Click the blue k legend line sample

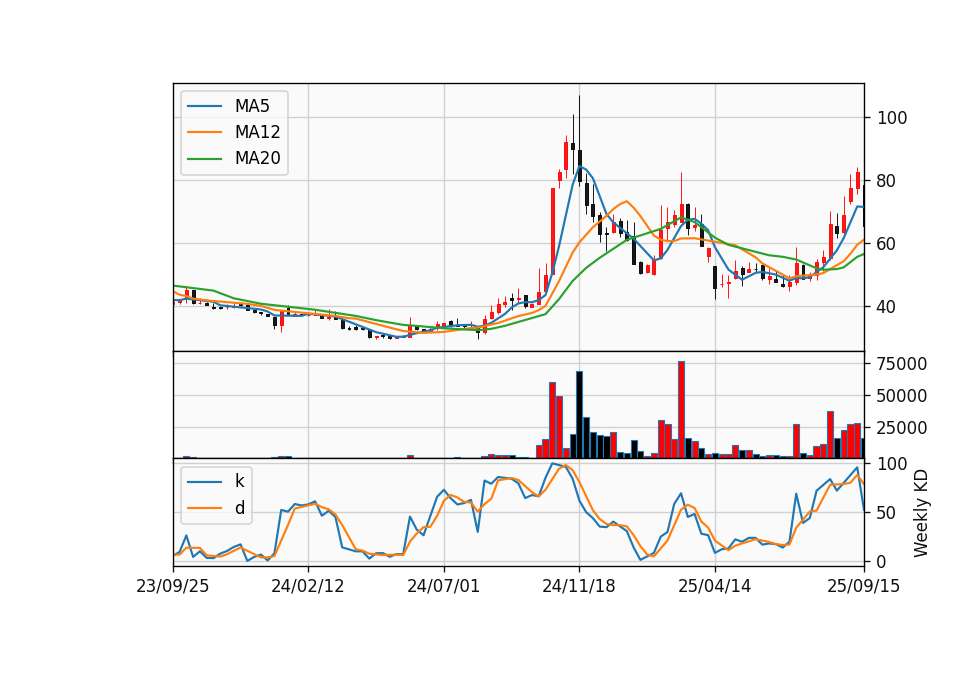tap(204, 482)
